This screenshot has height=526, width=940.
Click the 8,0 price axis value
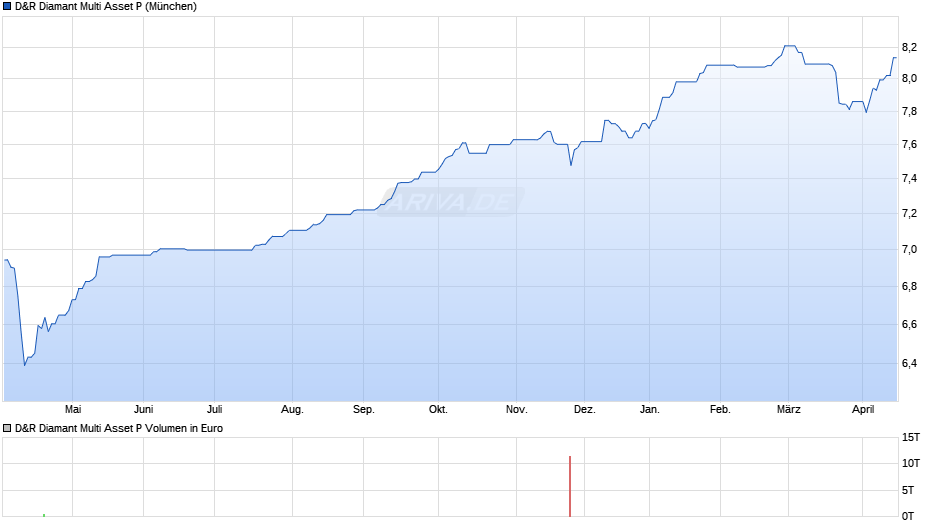909,79
